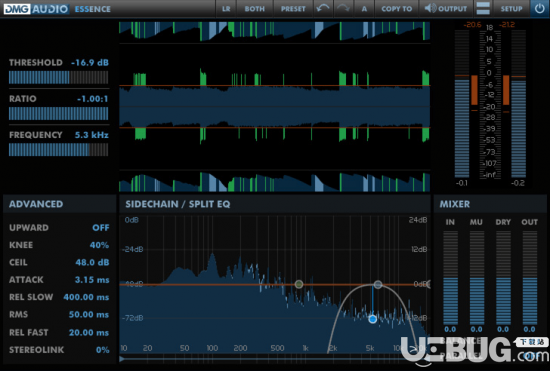Click the KNEE 40% value
Viewport: 550px width, 371px height.
click(99, 245)
